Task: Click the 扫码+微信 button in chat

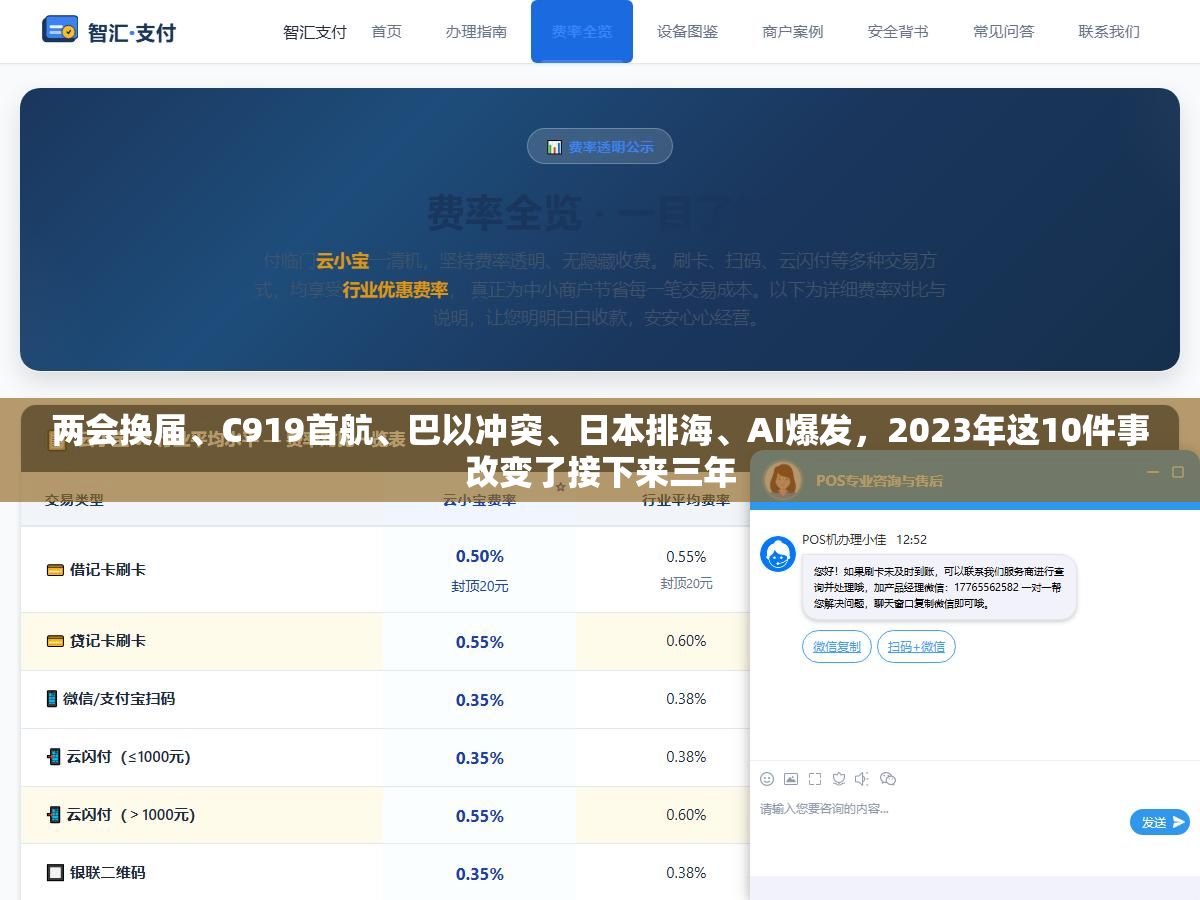Action: point(916,647)
